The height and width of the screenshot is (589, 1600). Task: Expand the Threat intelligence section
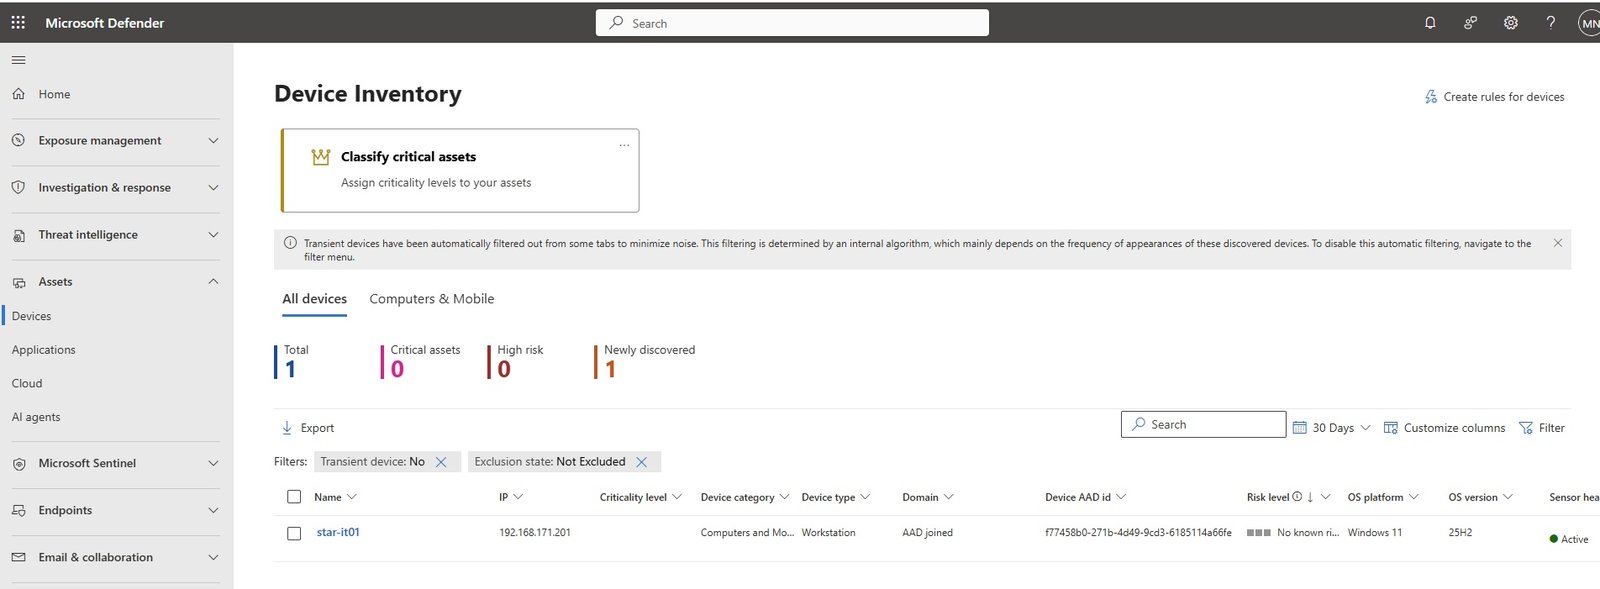[x=213, y=235]
